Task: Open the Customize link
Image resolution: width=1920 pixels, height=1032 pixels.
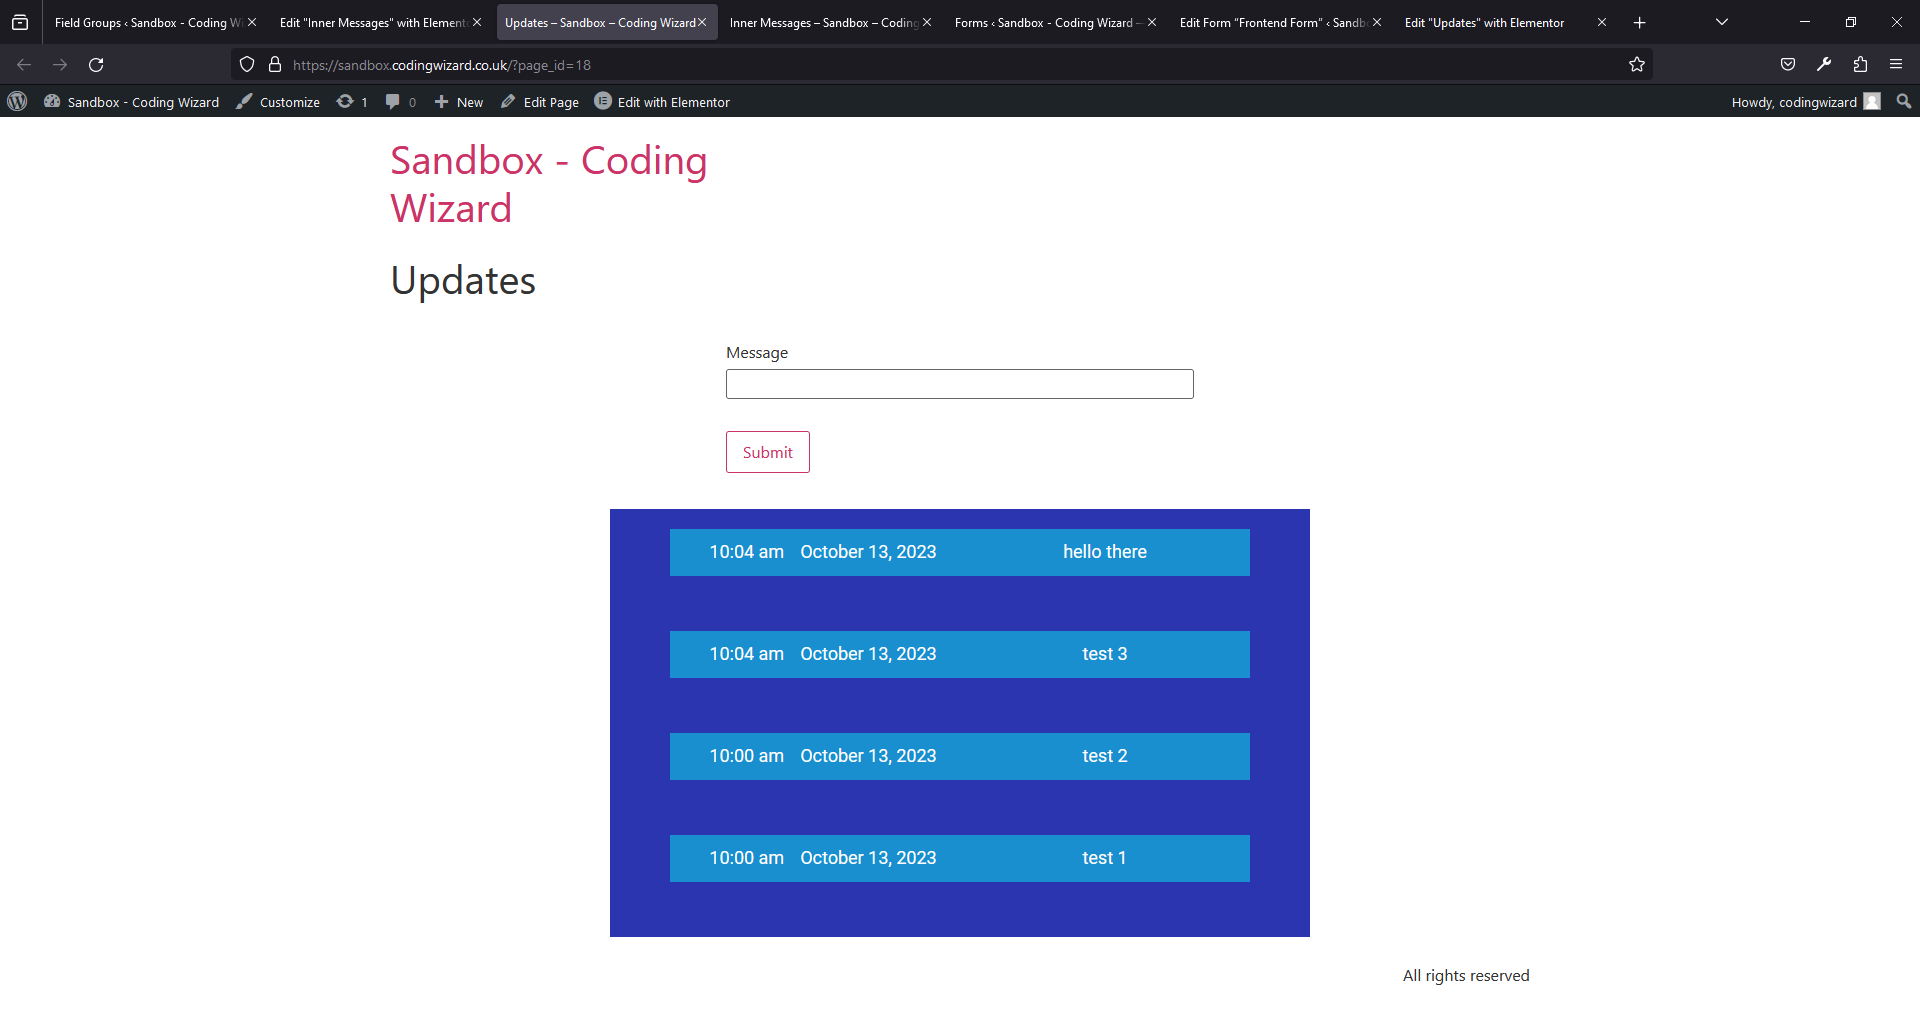Action: click(x=278, y=102)
